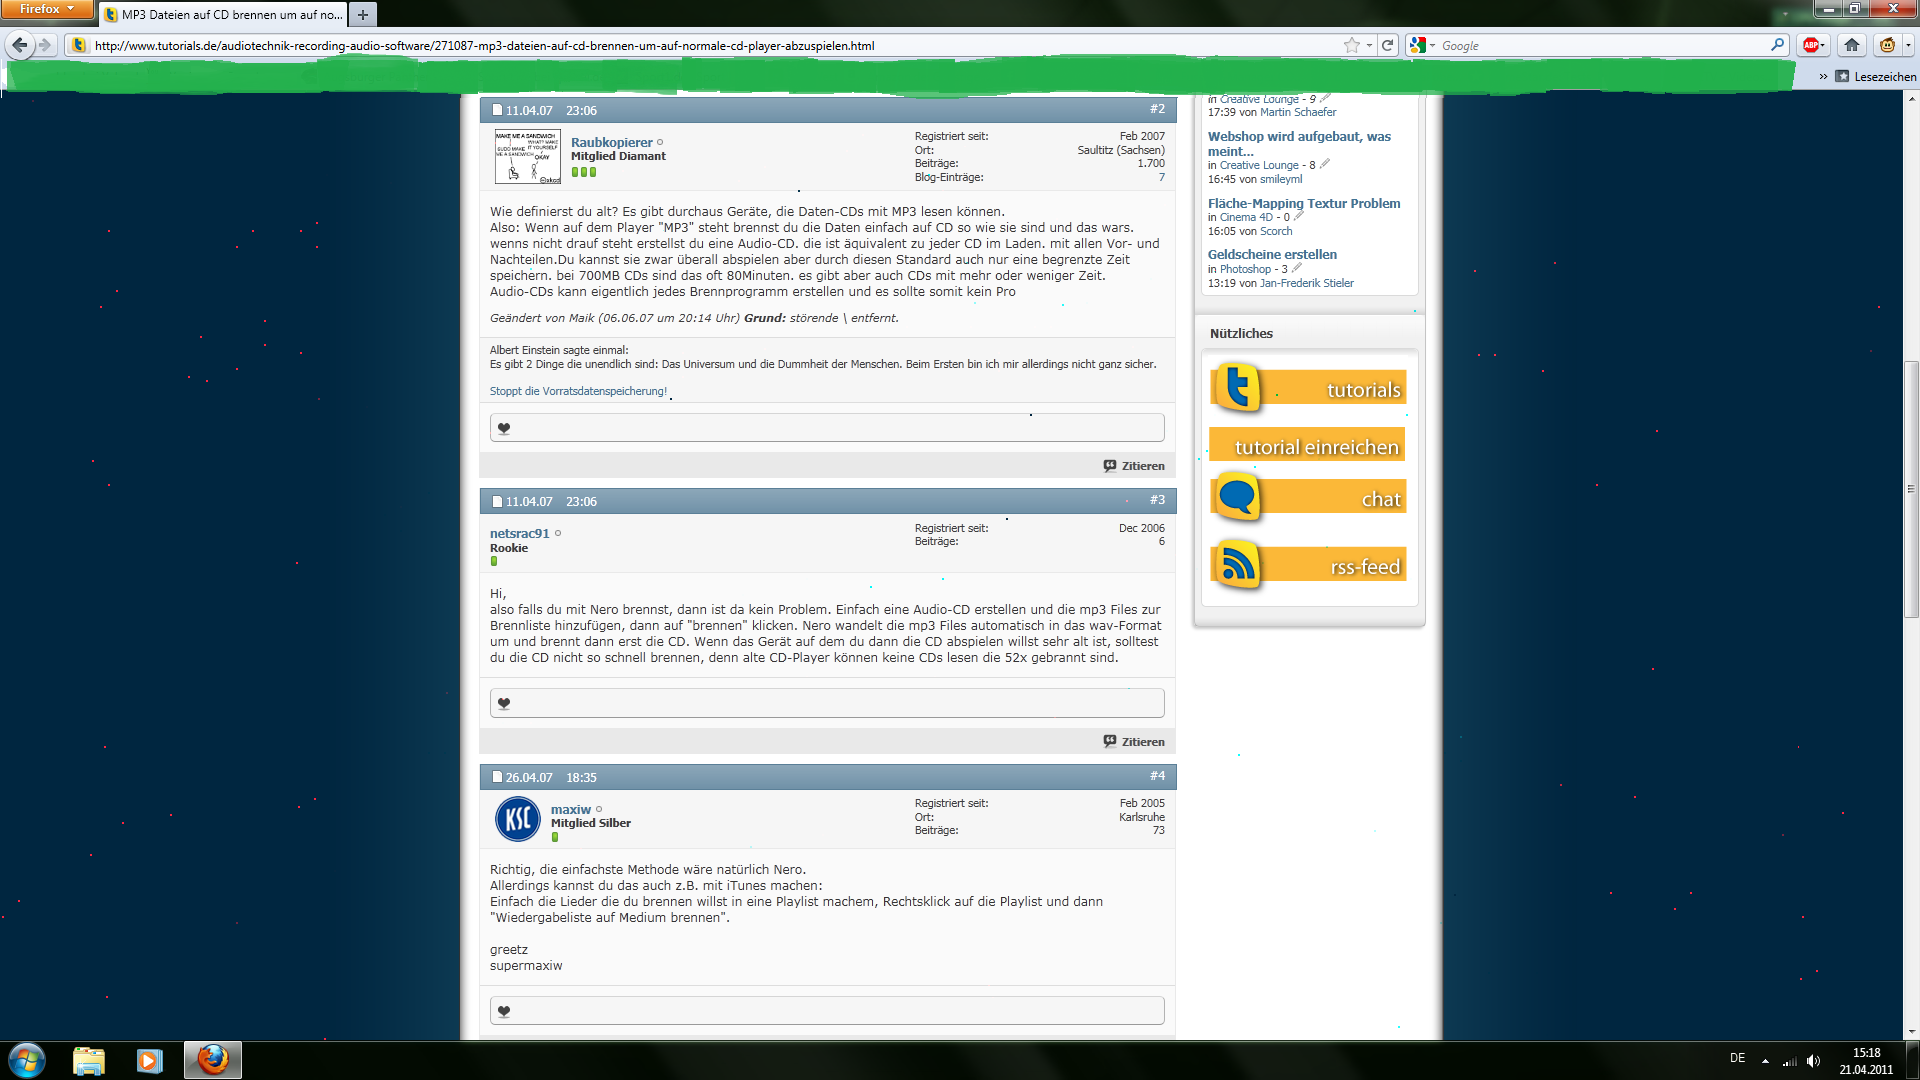Screen dimensions: 1920x1080
Task: Open the Firefox home page button
Action: pyautogui.click(x=1851, y=45)
